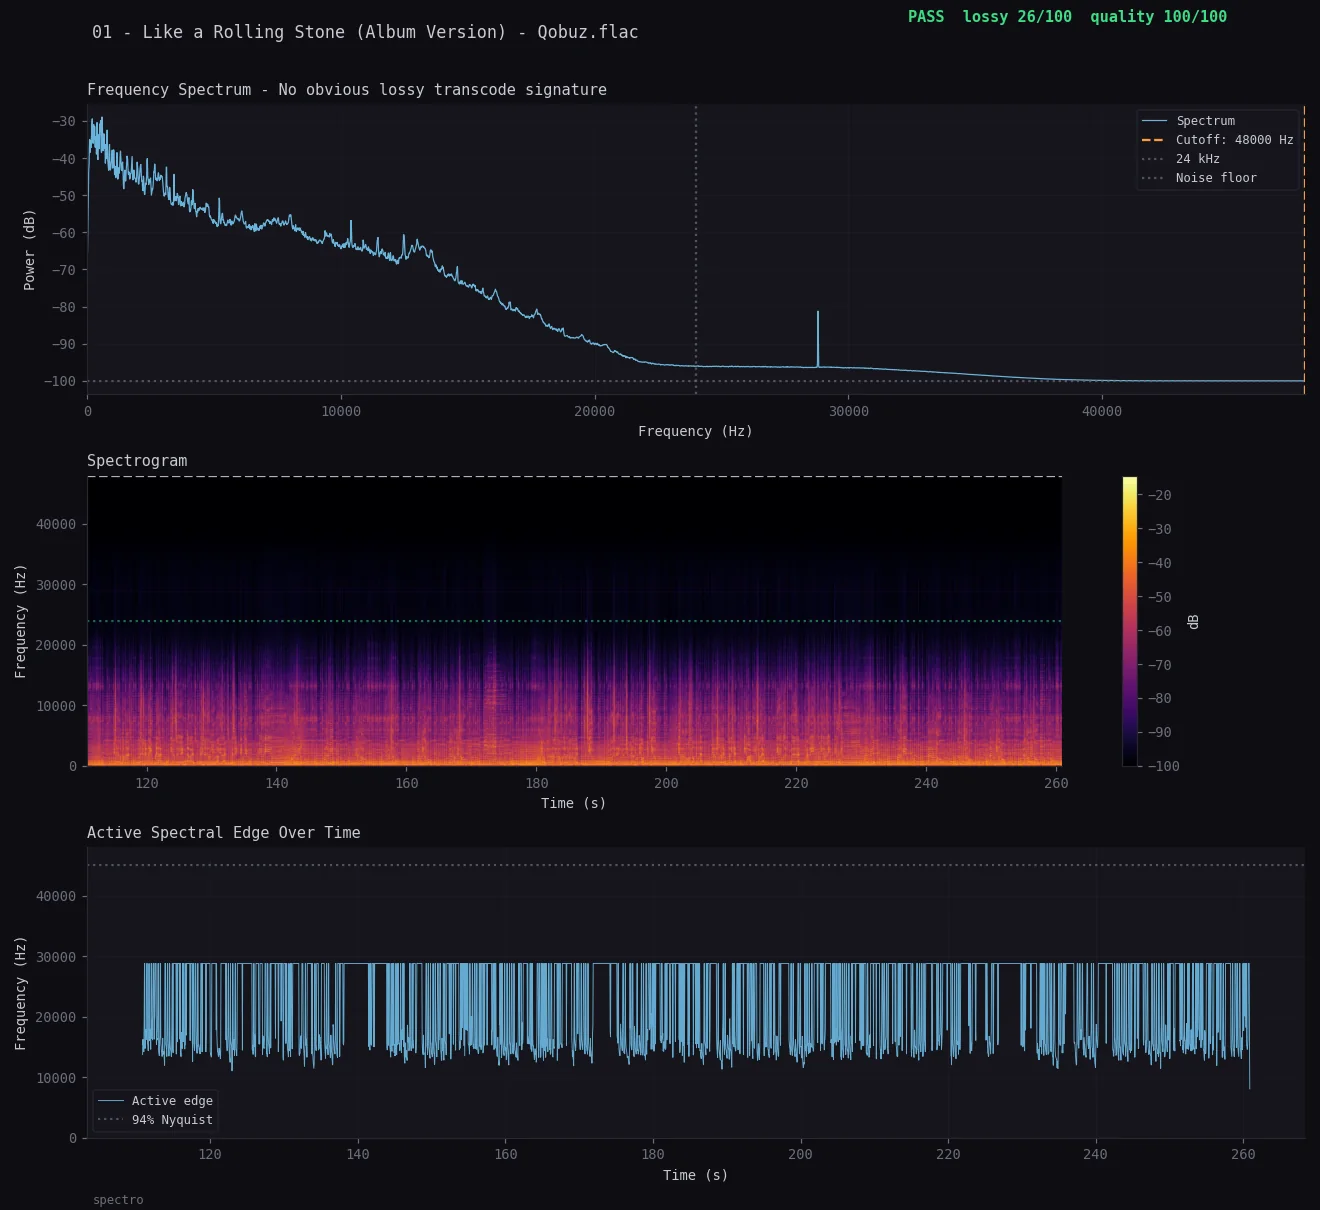
Task: Click the 'Active edge' legend entry
Action: 156,1101
